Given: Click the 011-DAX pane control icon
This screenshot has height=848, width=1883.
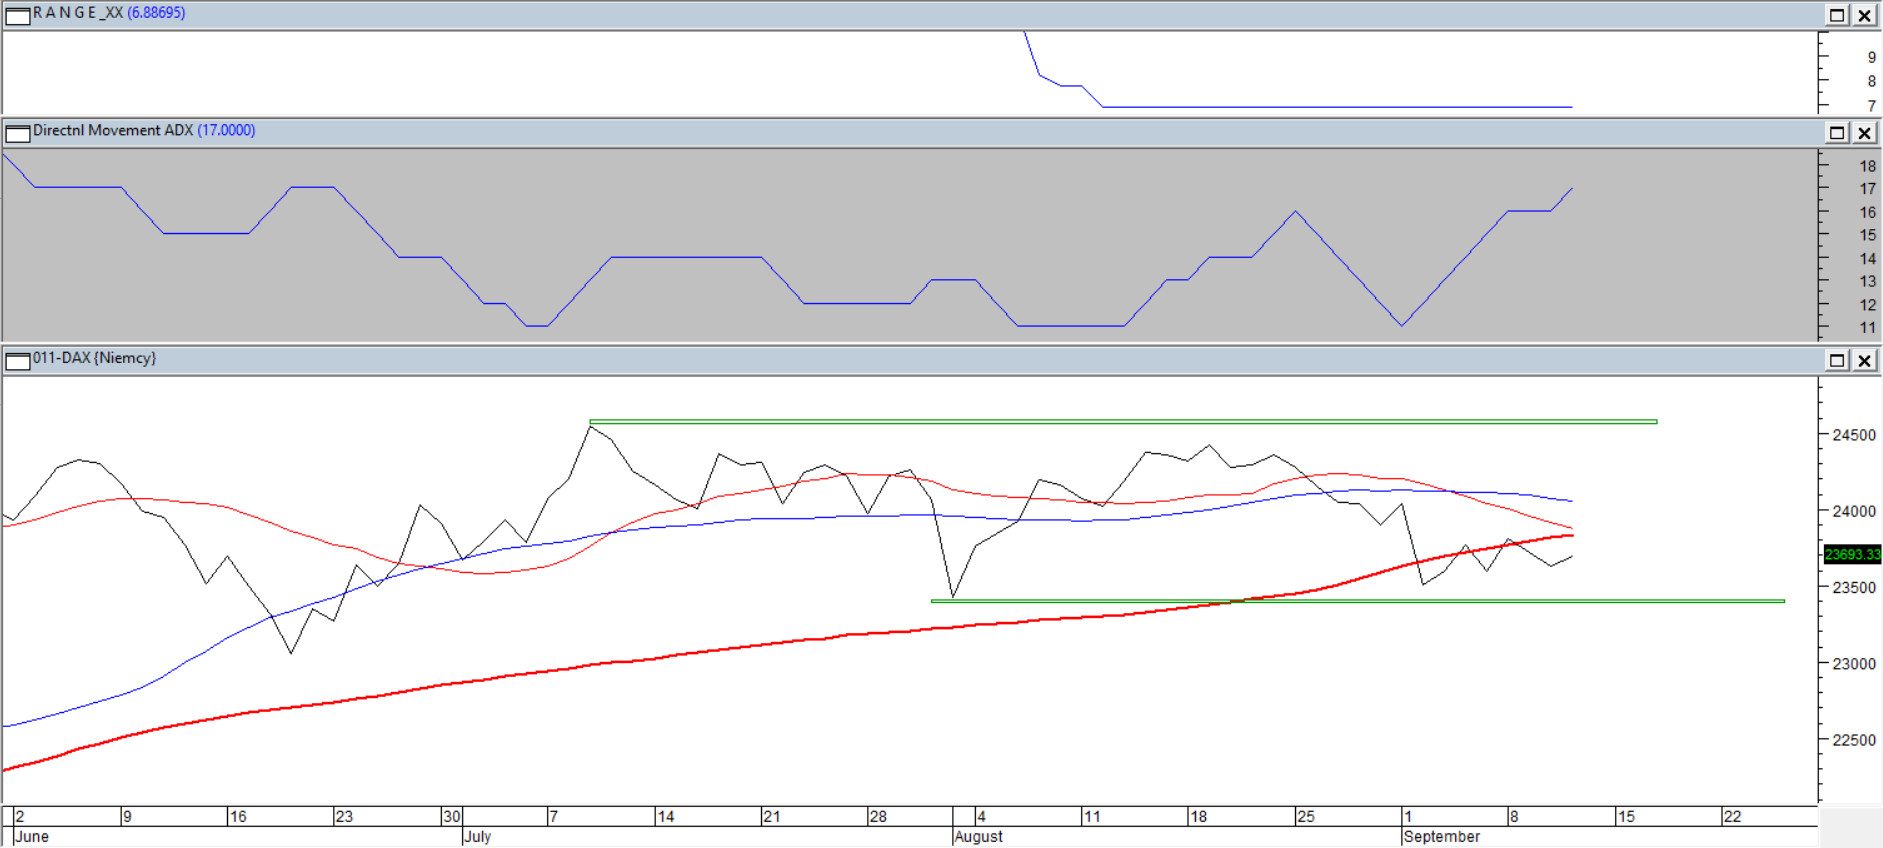Looking at the screenshot, I should click(17, 360).
